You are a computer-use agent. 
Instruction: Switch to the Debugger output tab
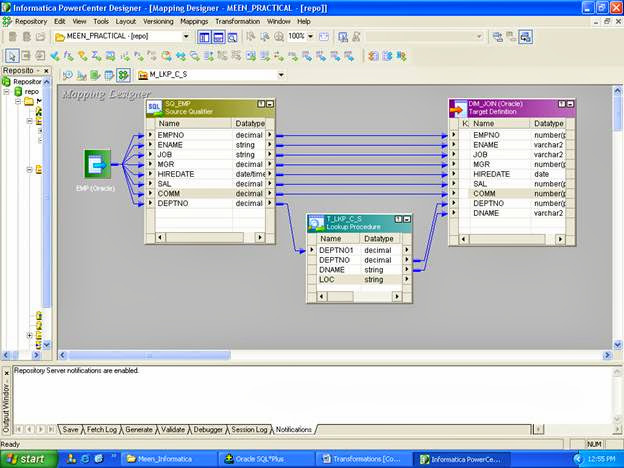click(208, 429)
